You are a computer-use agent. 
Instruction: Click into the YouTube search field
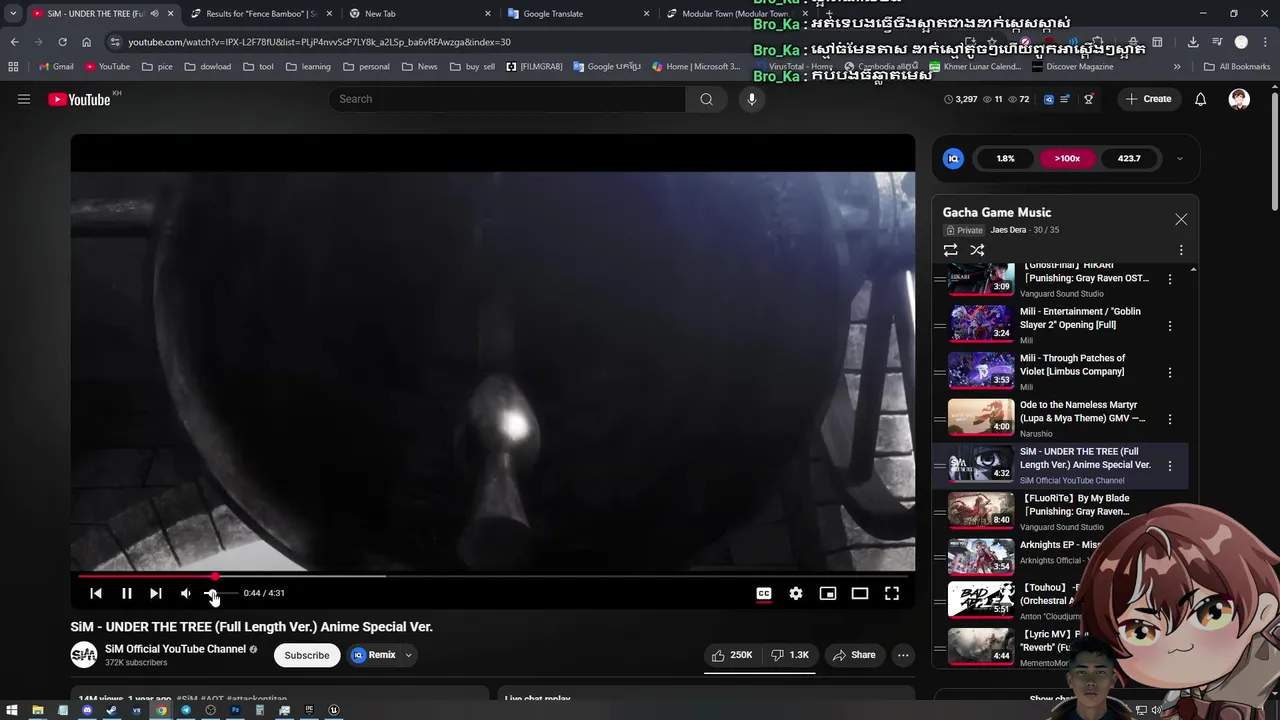[x=507, y=99]
